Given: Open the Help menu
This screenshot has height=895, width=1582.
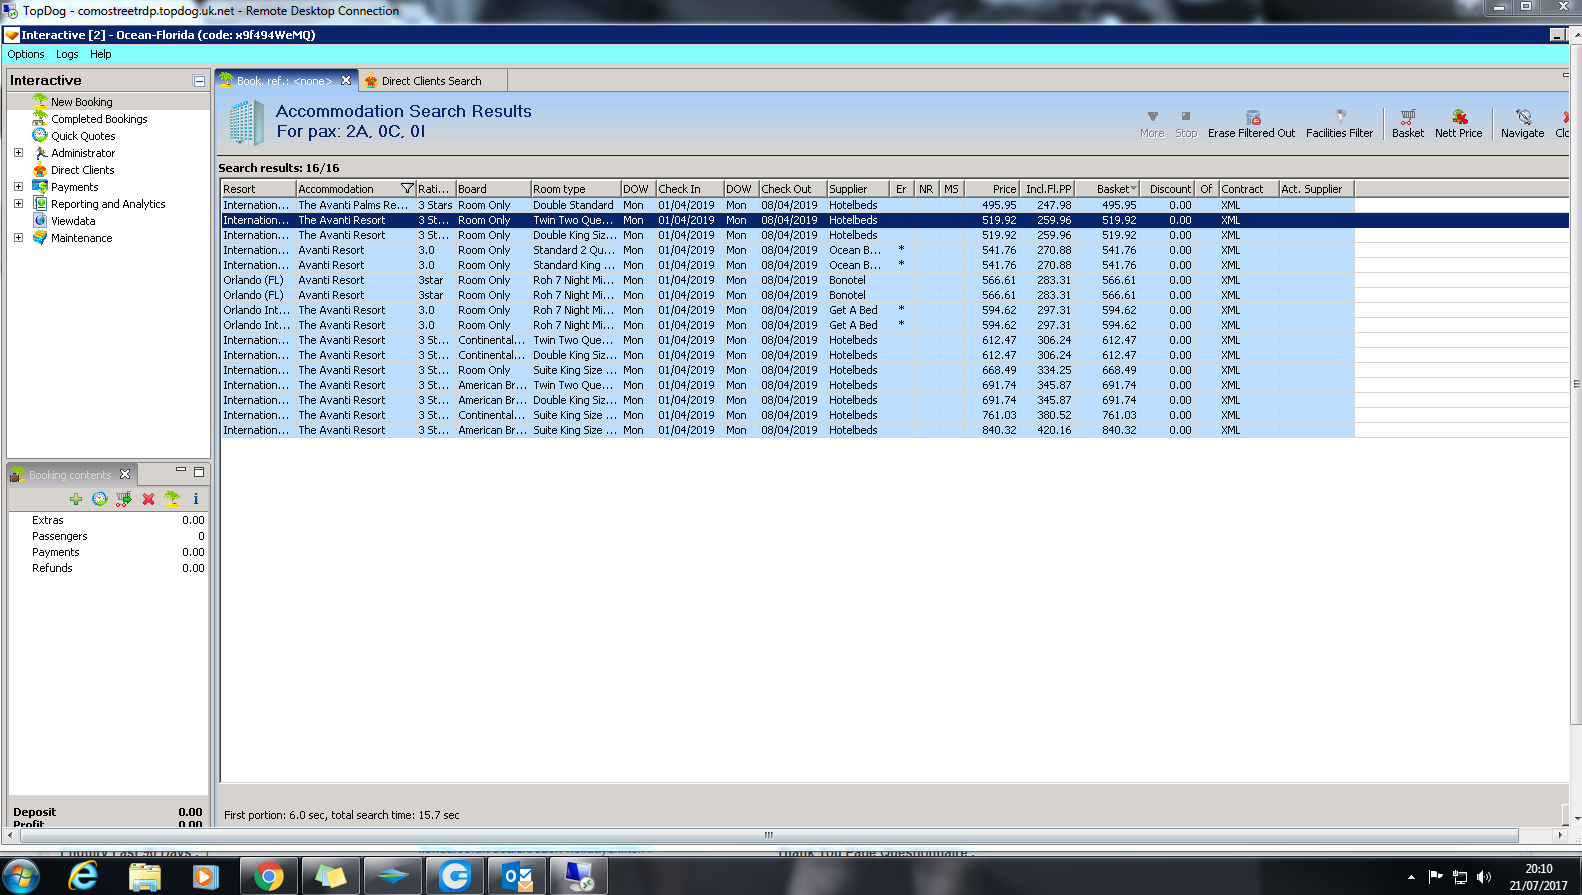Looking at the screenshot, I should coord(101,55).
